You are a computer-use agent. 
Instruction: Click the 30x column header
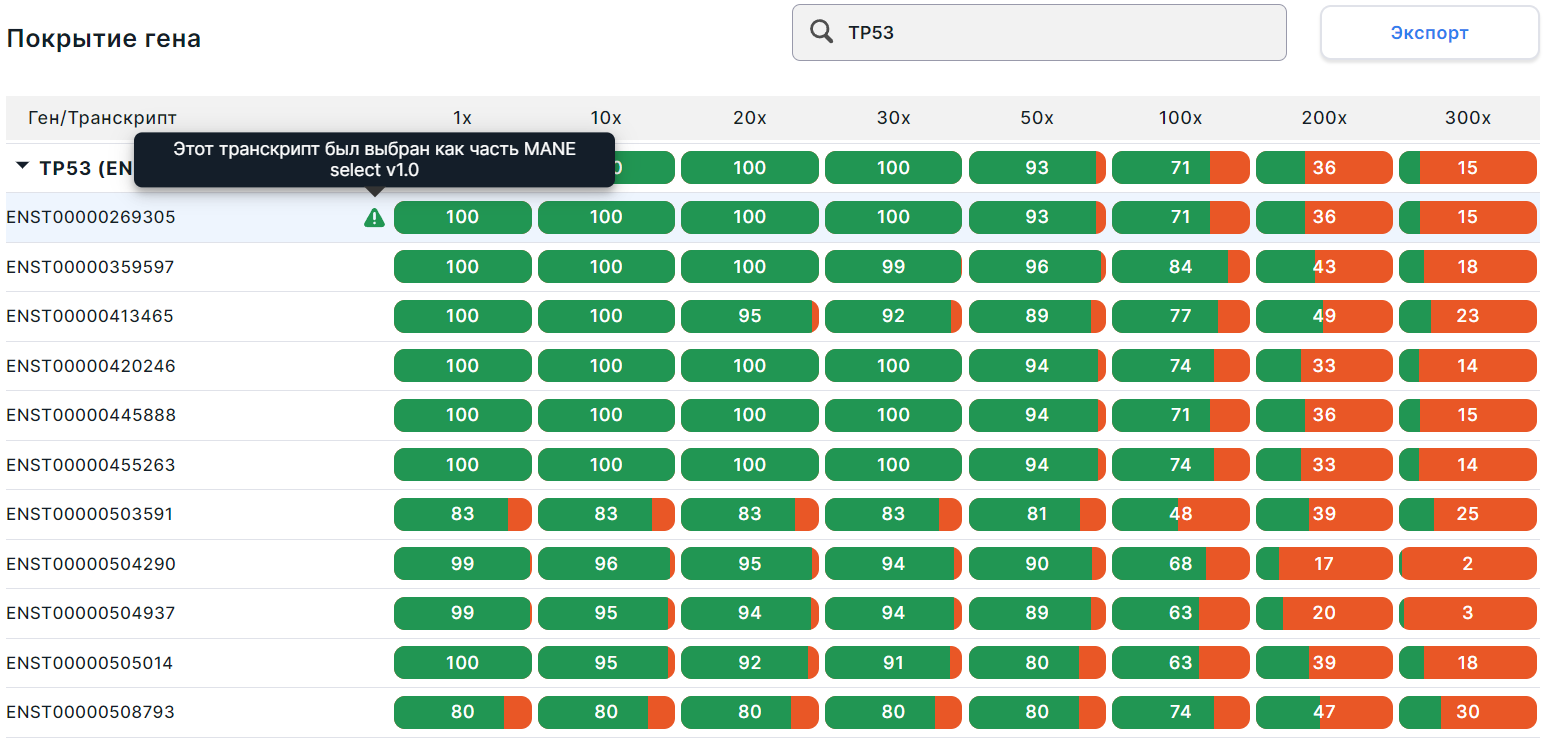[893, 118]
